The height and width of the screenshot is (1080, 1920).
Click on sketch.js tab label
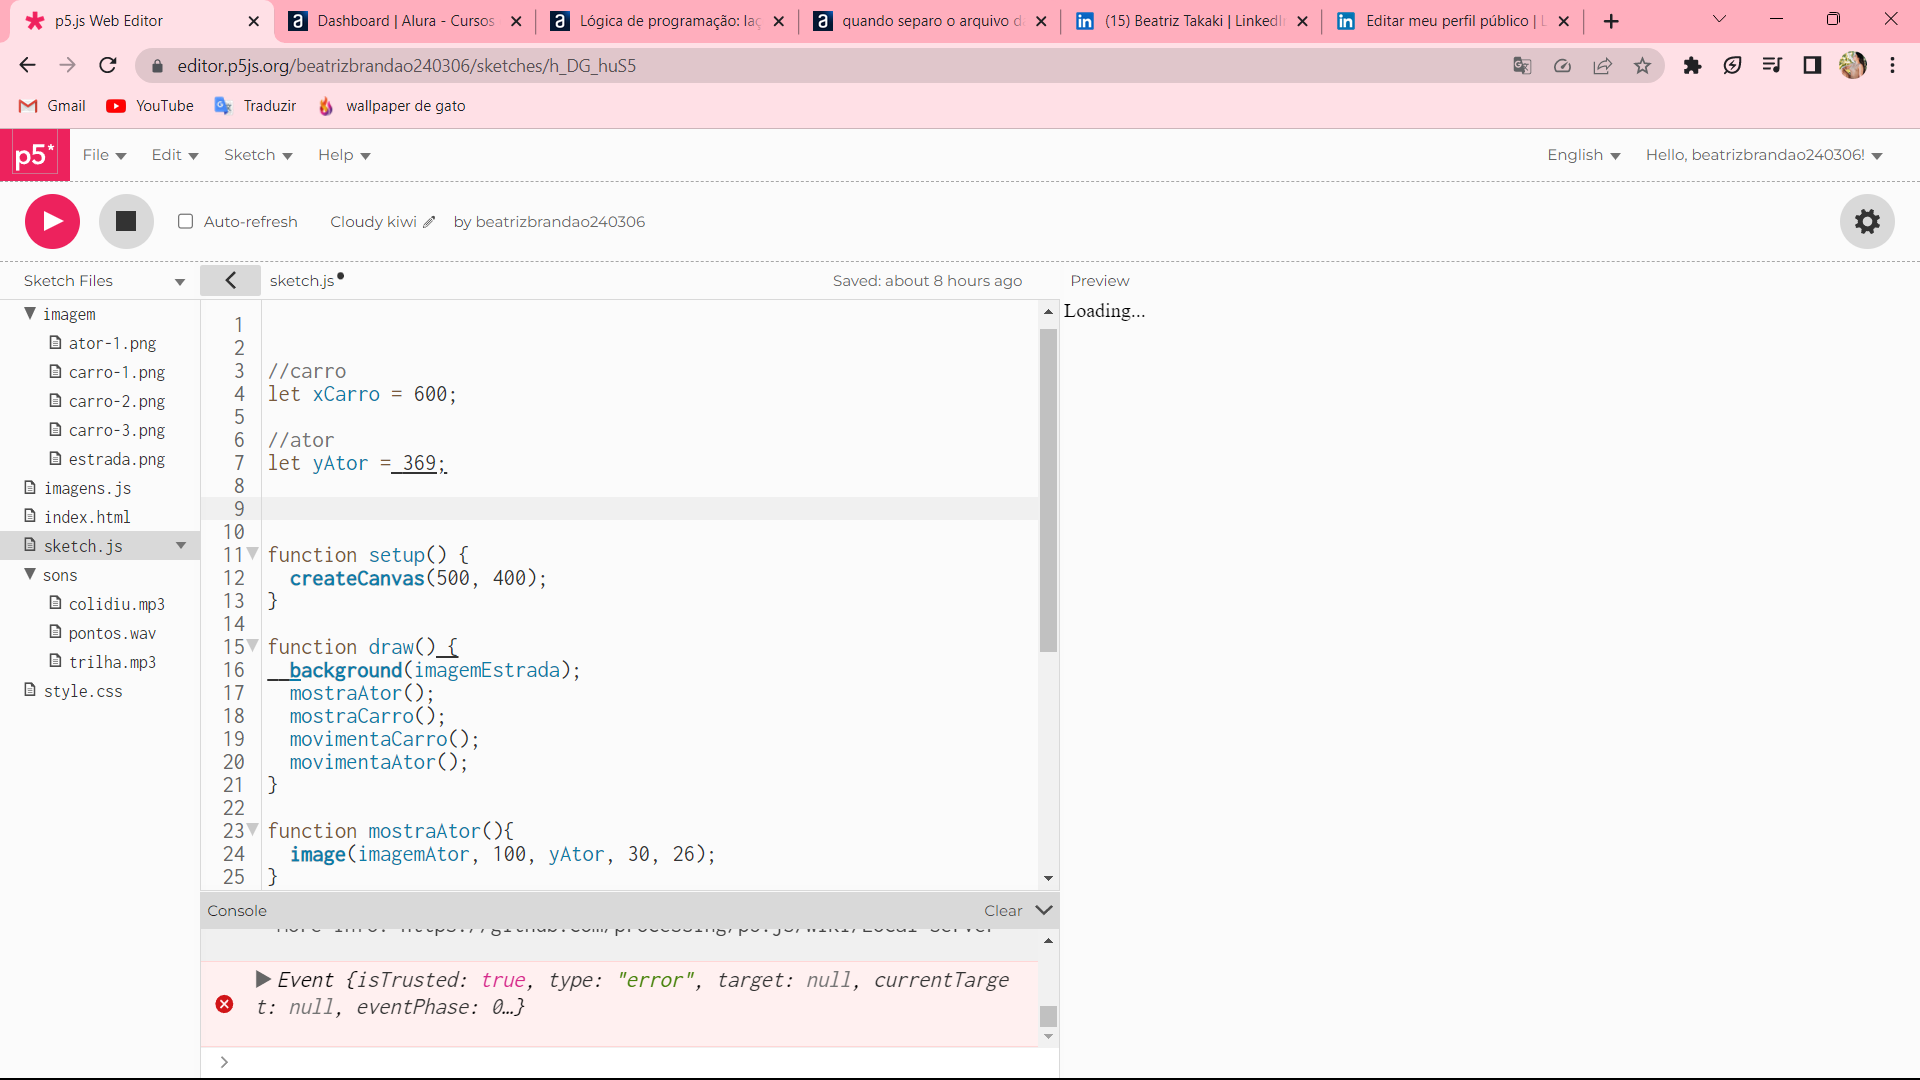pos(303,281)
